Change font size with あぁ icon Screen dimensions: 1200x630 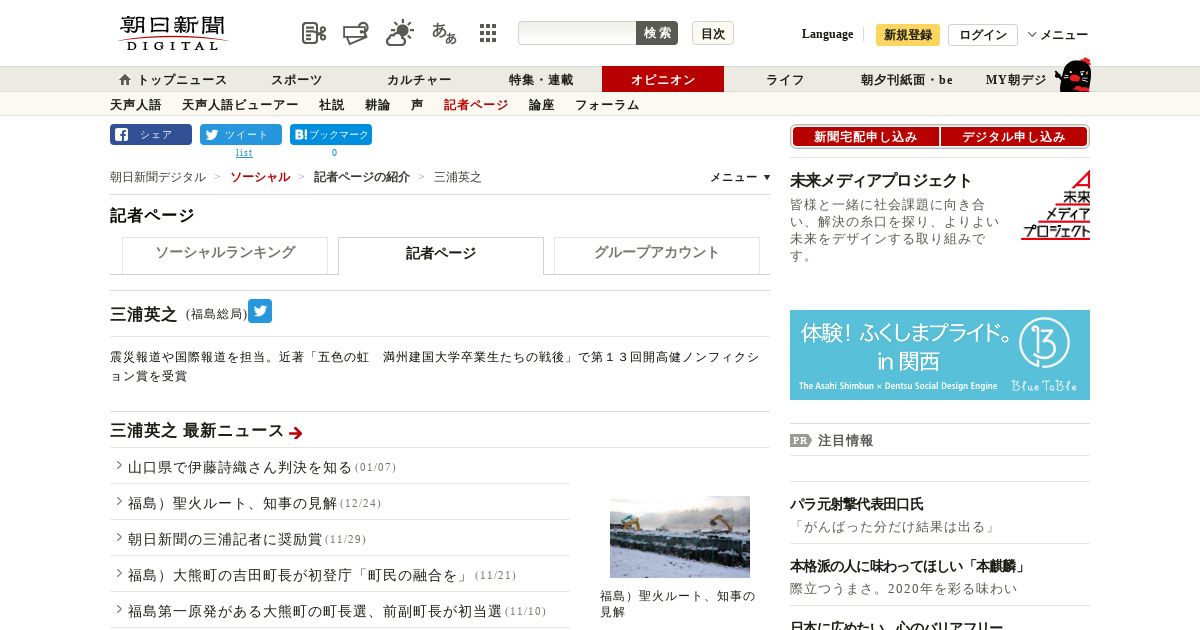point(444,33)
